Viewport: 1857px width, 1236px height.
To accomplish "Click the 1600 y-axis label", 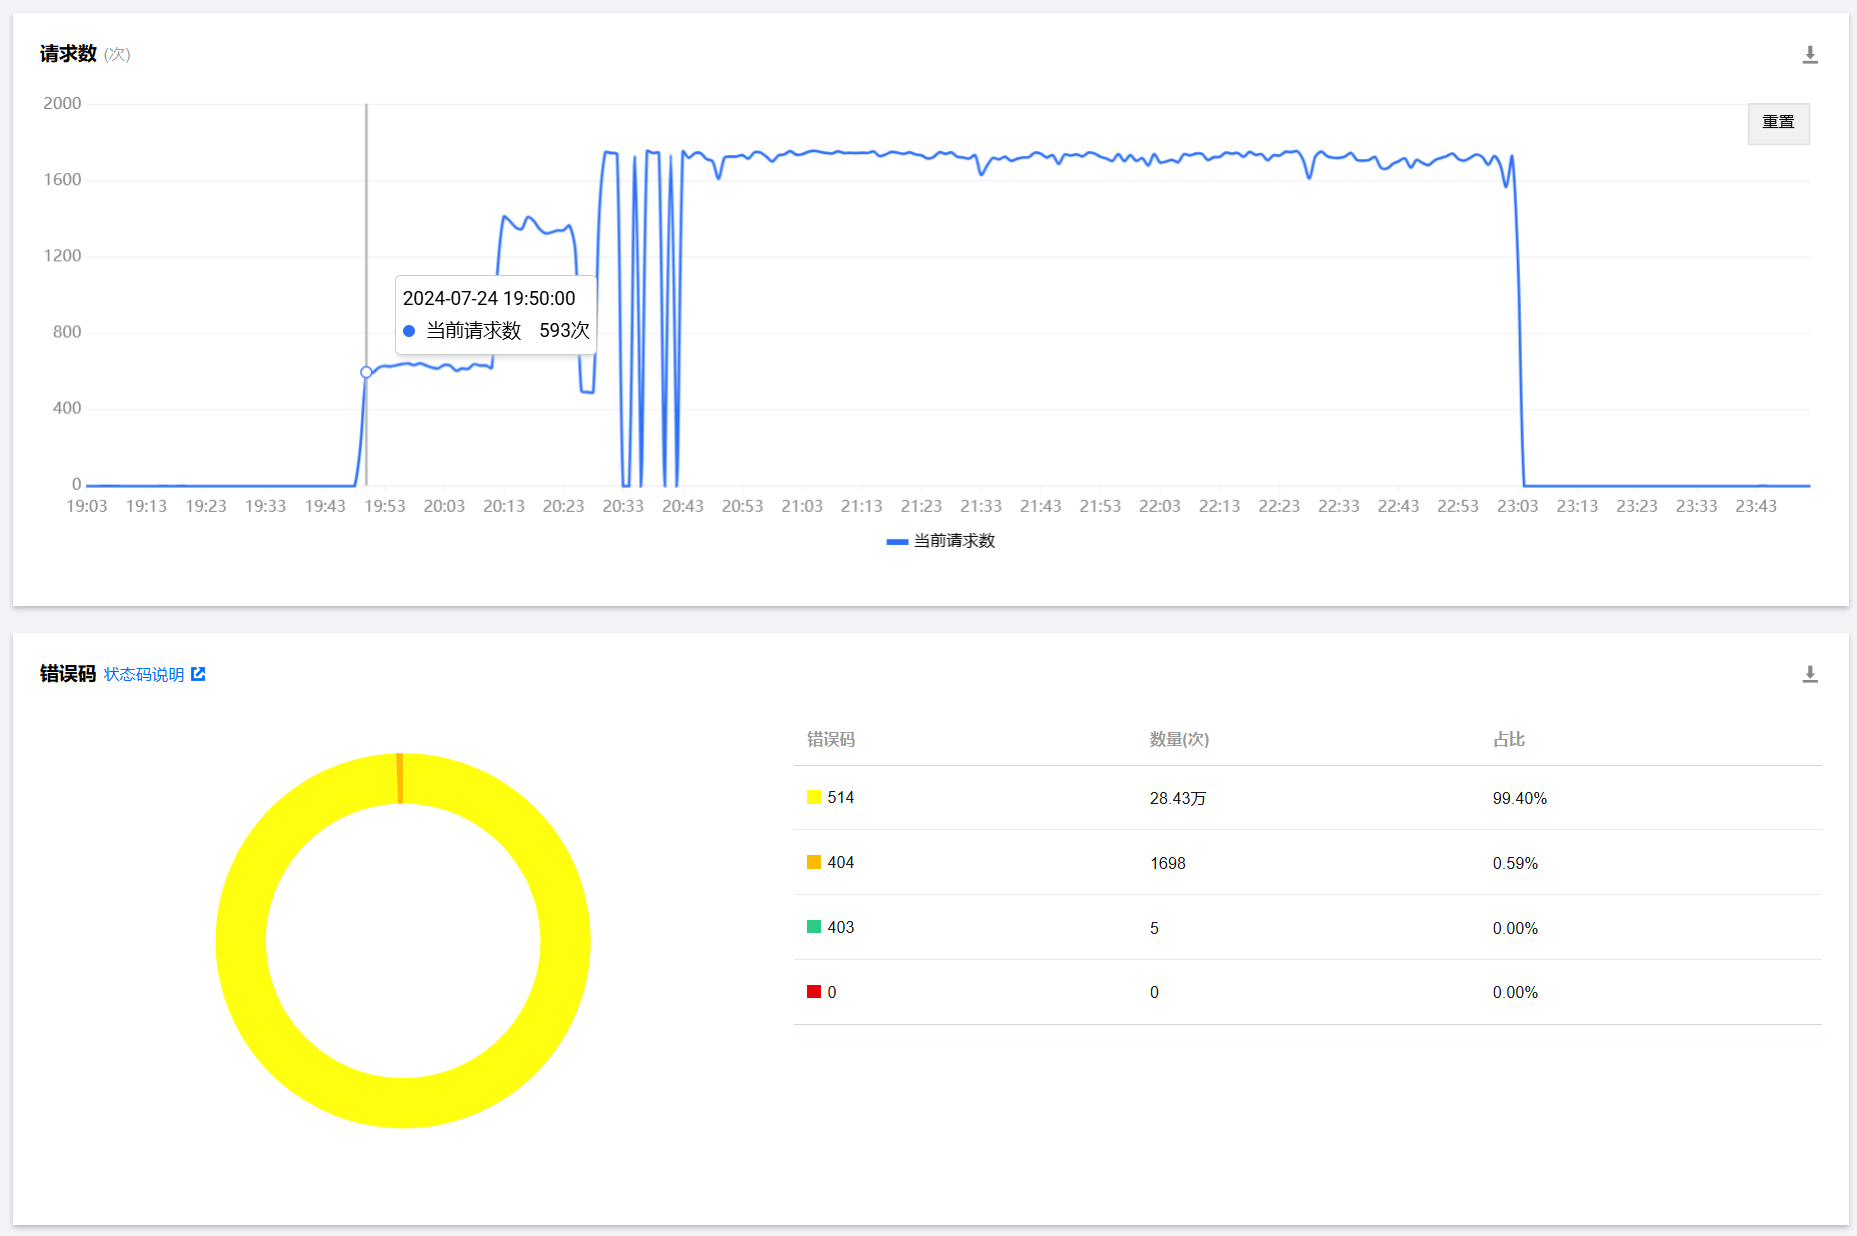I will 62,179.
